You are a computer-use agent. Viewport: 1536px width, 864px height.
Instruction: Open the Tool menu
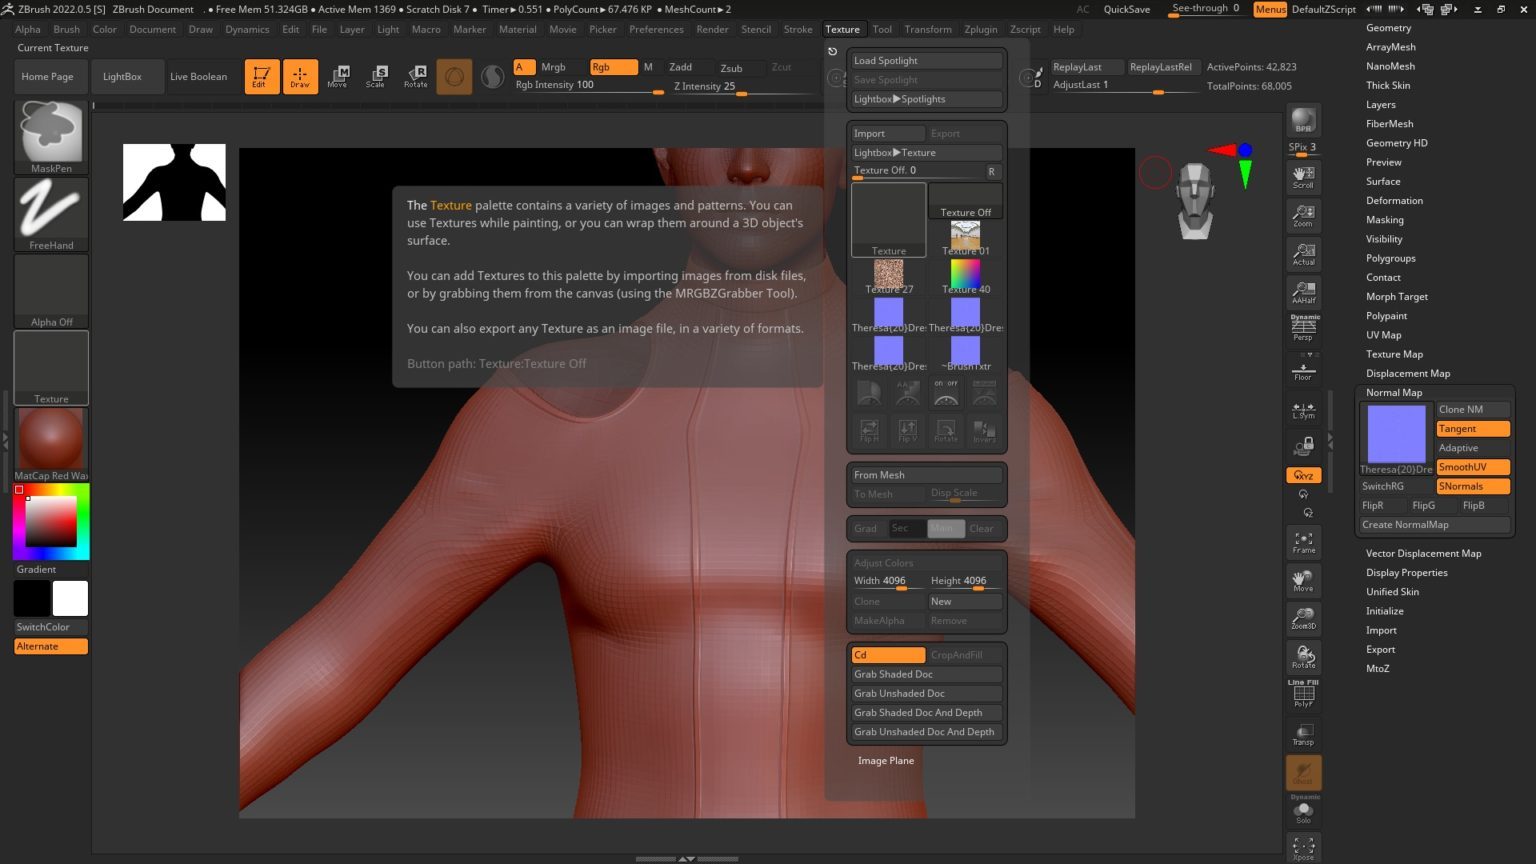click(x=882, y=29)
